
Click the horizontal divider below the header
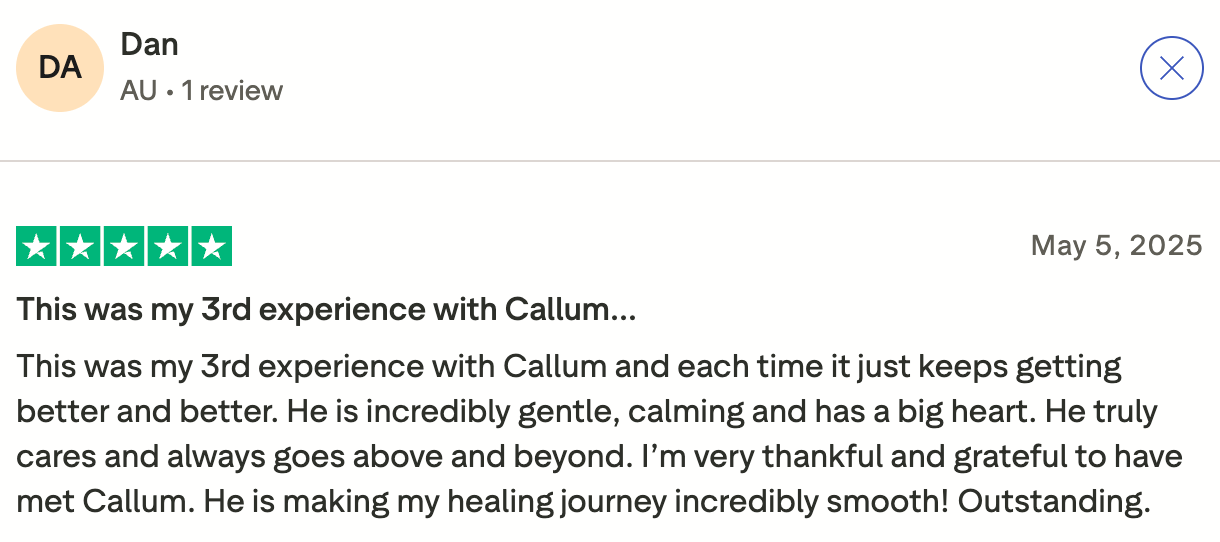pyautogui.click(x=610, y=161)
